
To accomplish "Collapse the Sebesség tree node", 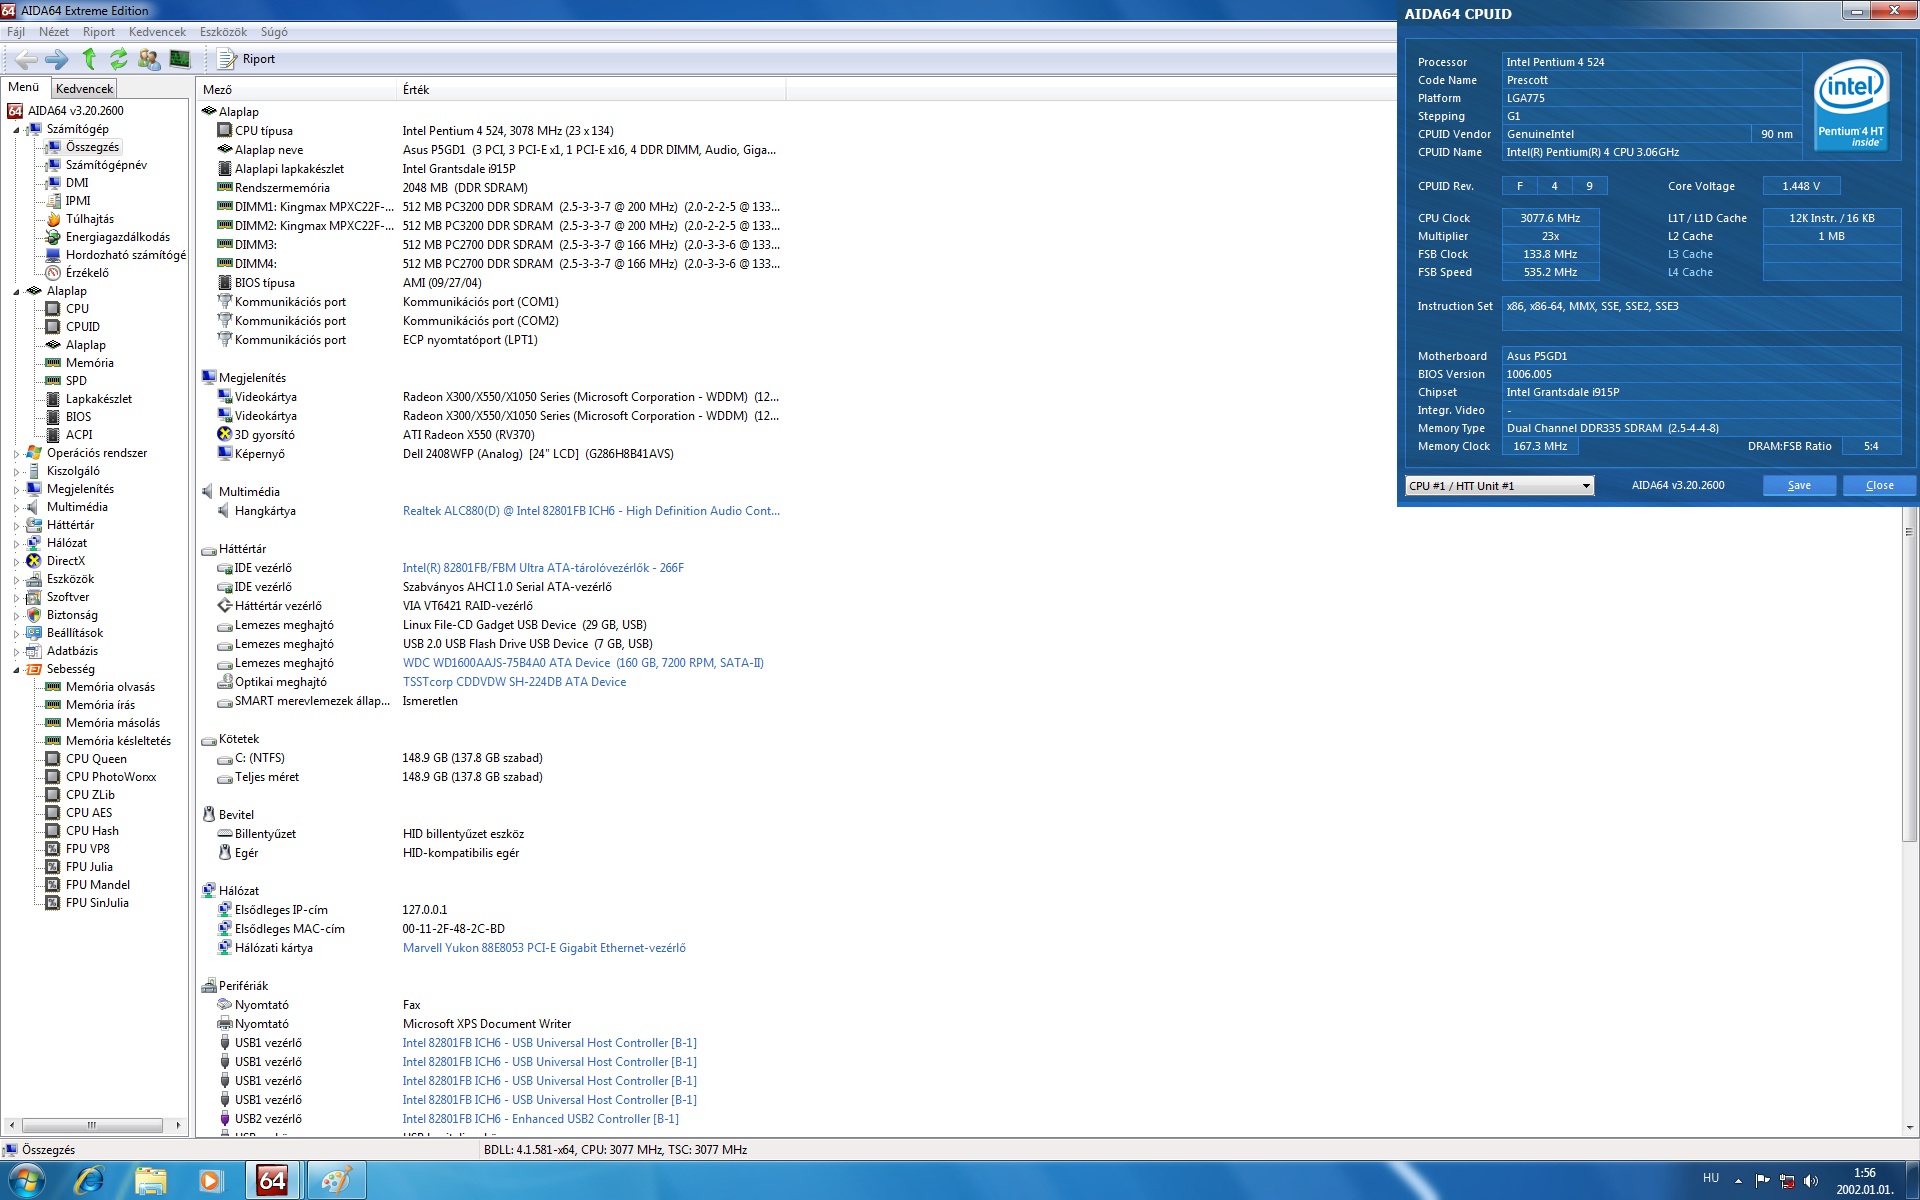I will (x=16, y=670).
